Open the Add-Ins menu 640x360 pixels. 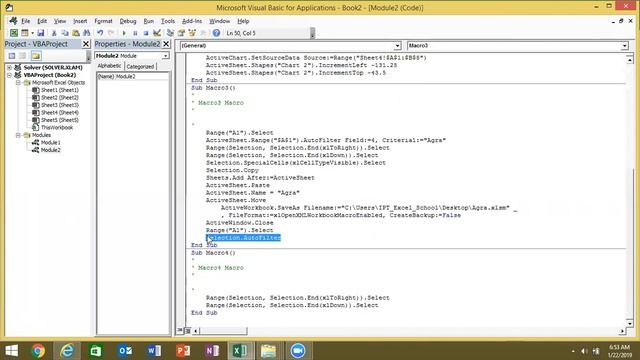tap(192, 21)
